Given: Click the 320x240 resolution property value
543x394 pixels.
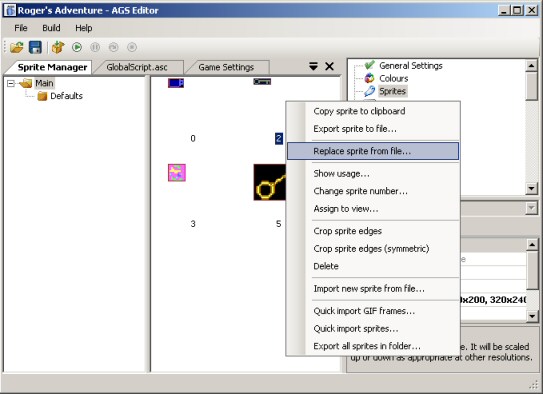Looking at the screenshot, I should coord(493,300).
